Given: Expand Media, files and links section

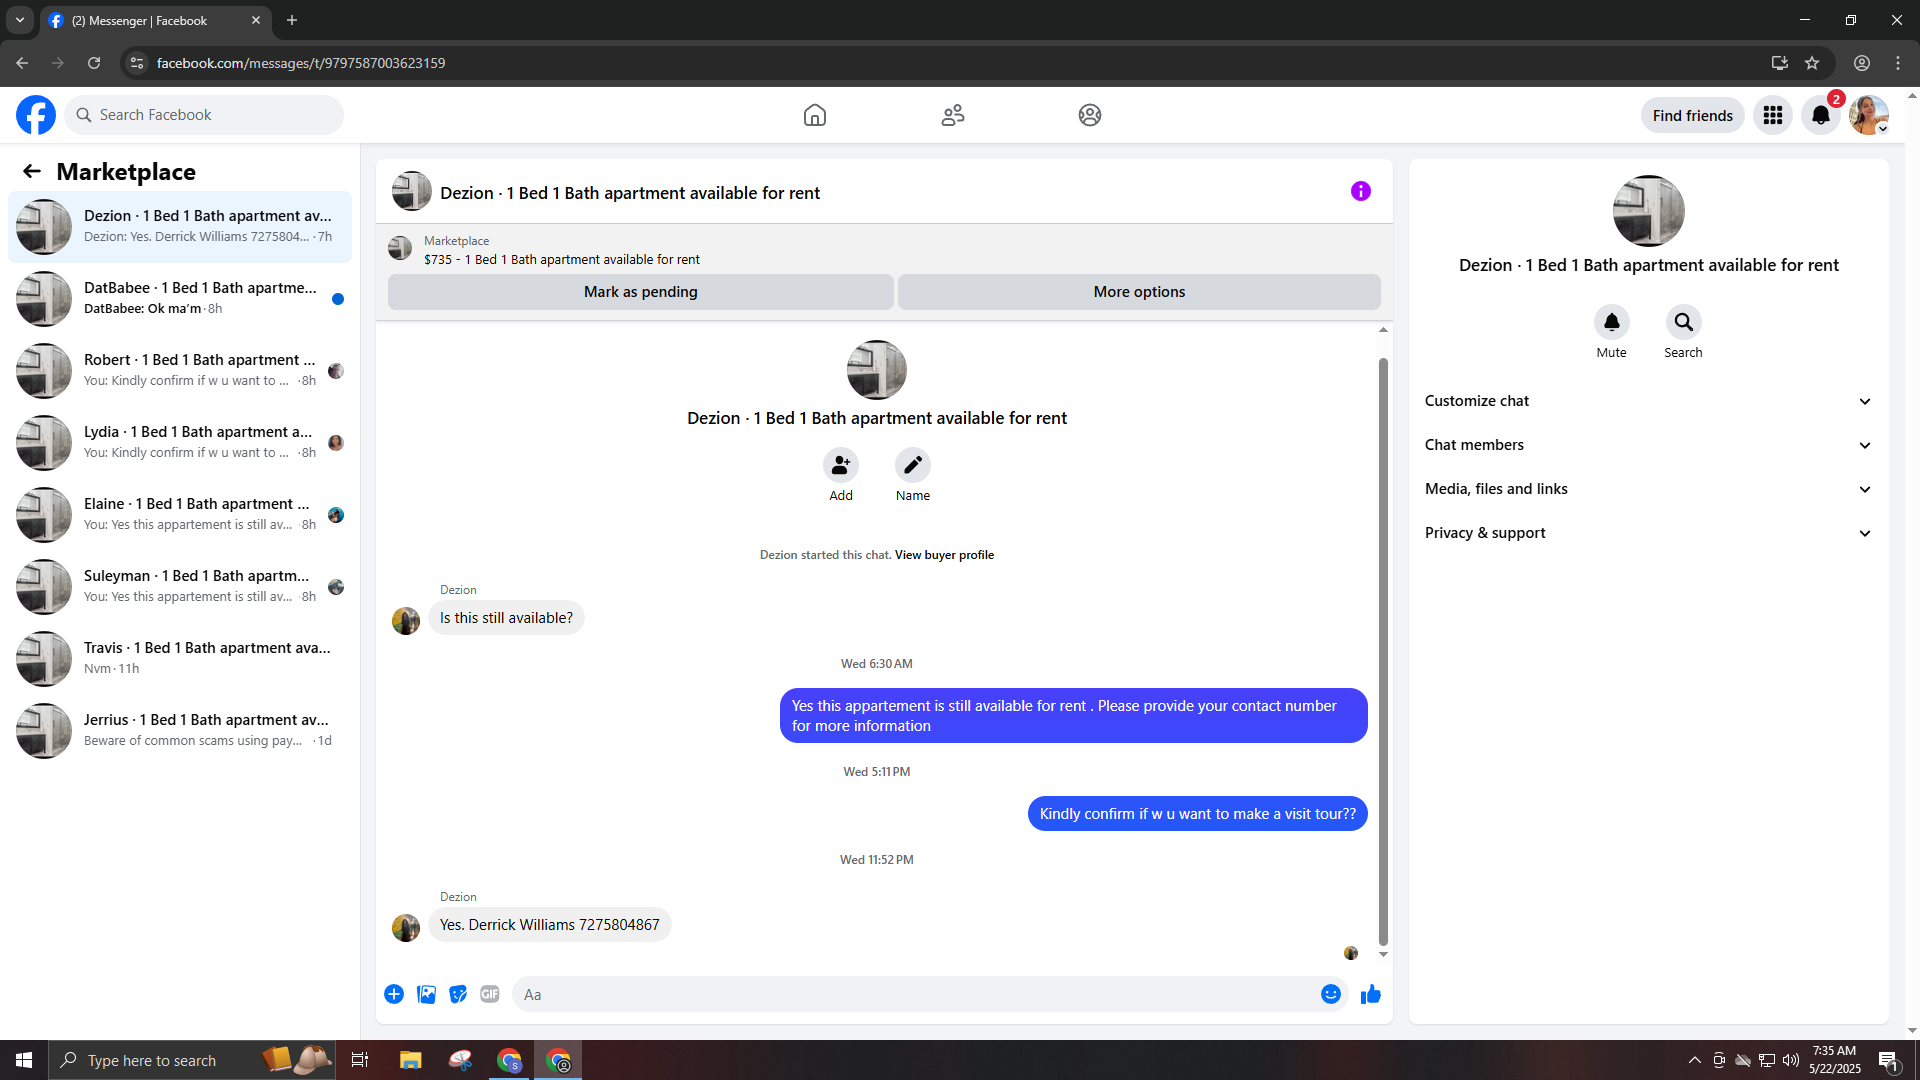Looking at the screenshot, I should coord(1649,489).
